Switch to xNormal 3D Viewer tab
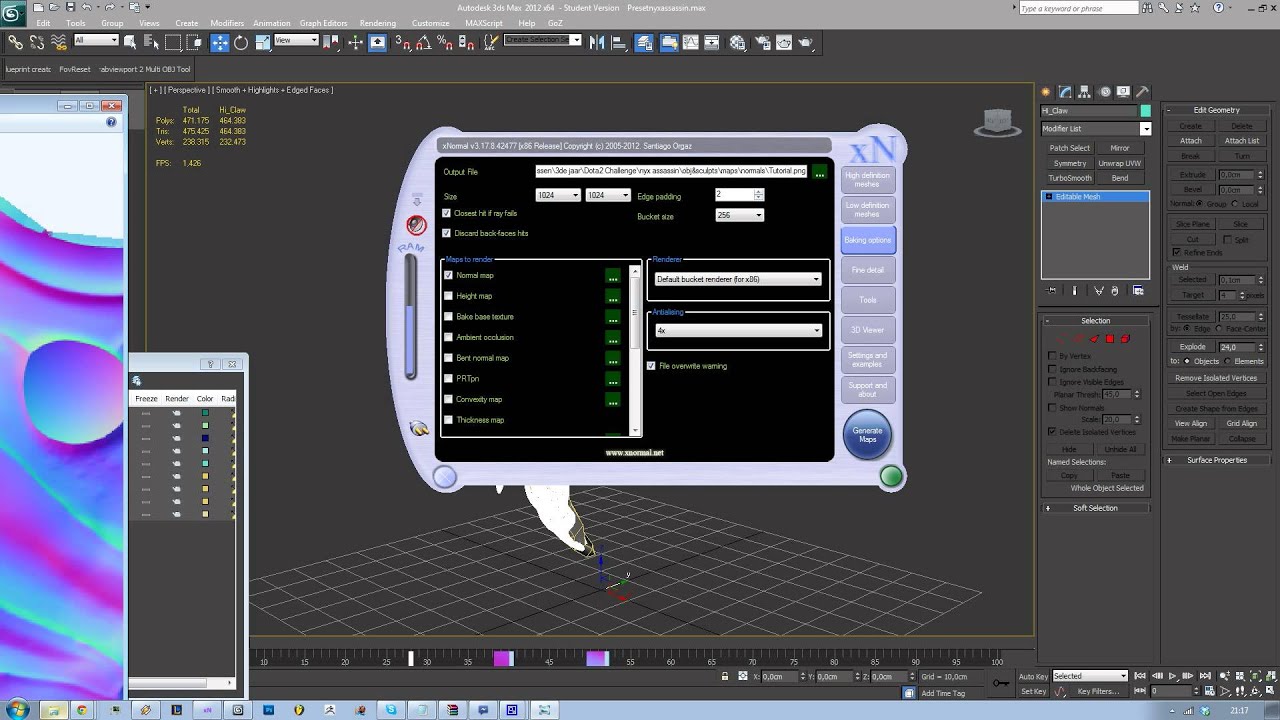The image size is (1280, 720). point(867,329)
